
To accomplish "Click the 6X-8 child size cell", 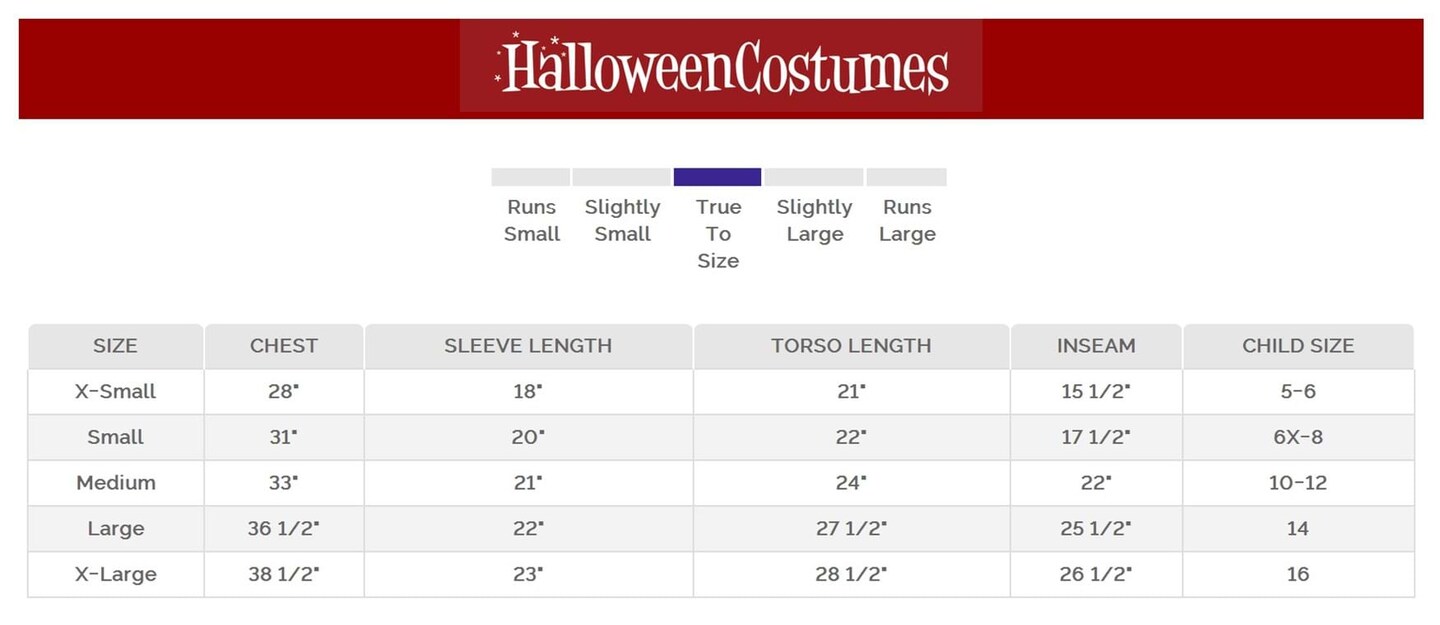I will 1298,437.
